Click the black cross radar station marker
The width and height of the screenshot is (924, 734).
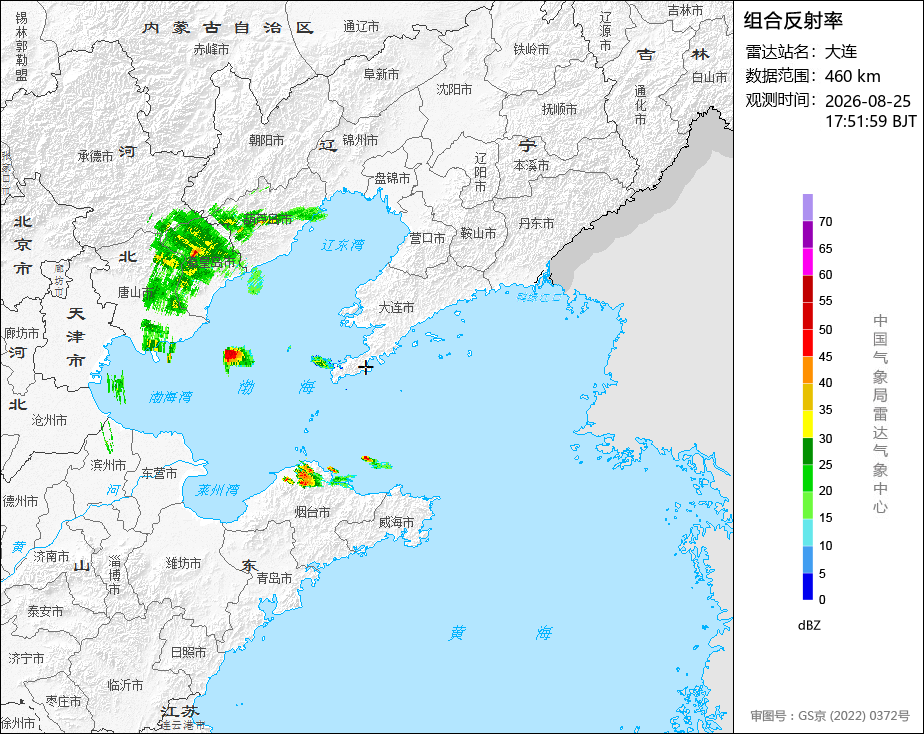pos(366,368)
